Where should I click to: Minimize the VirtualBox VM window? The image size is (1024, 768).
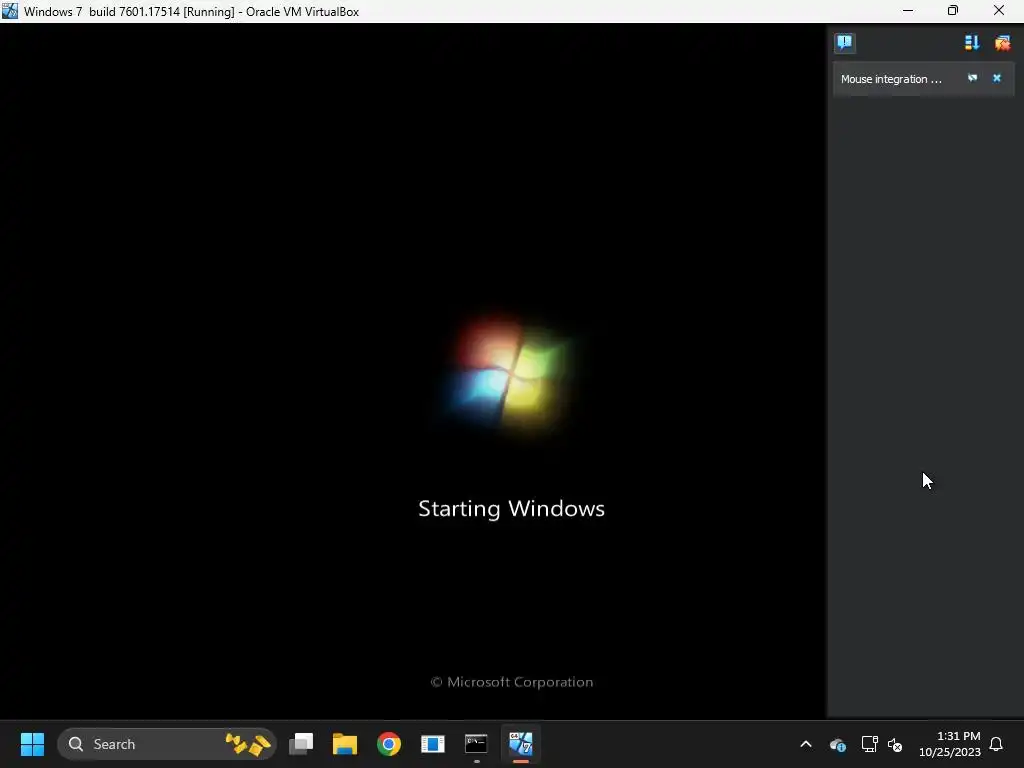(x=908, y=11)
